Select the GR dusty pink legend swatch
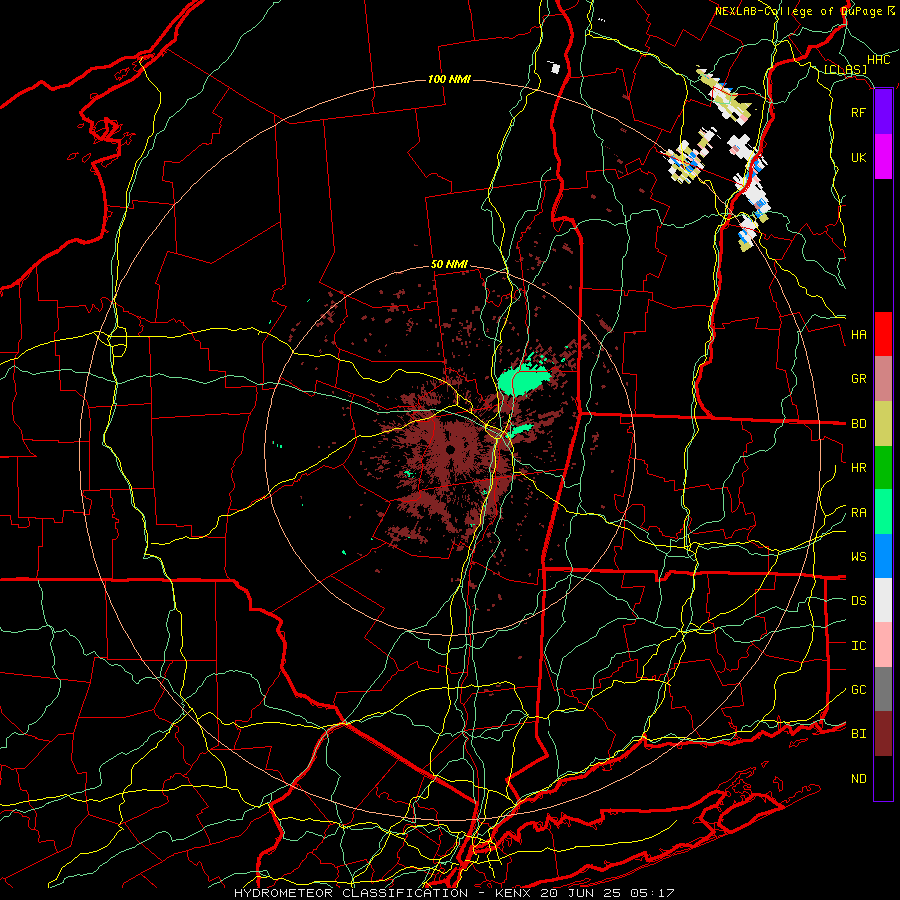 coord(883,379)
